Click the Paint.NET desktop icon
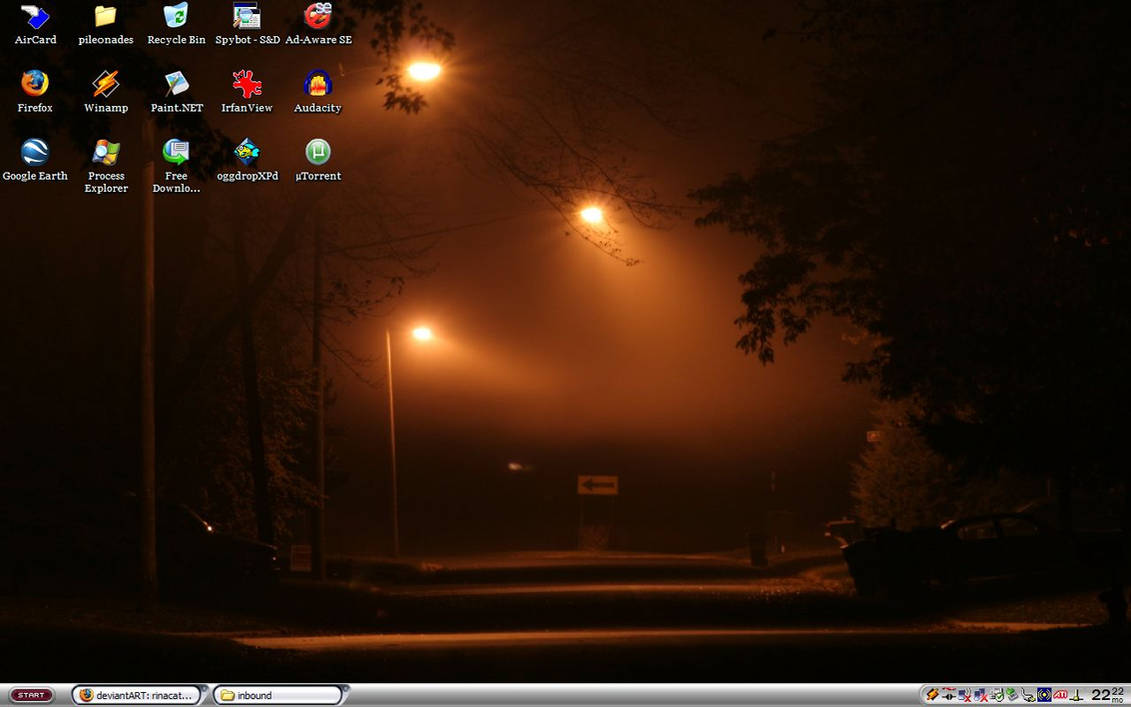This screenshot has width=1131, height=707. (176, 92)
